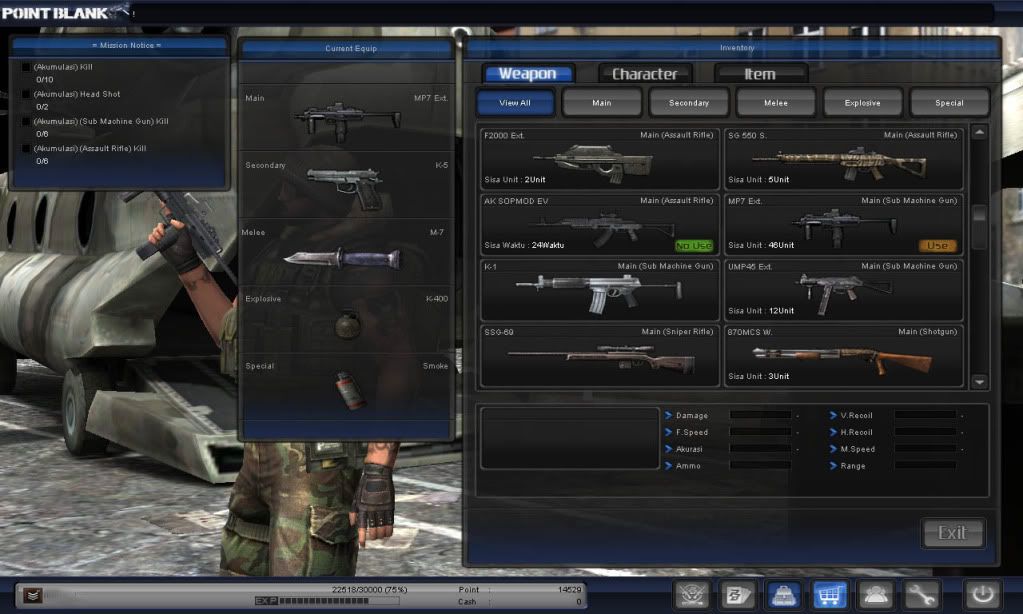Click the Exit button

click(953, 533)
